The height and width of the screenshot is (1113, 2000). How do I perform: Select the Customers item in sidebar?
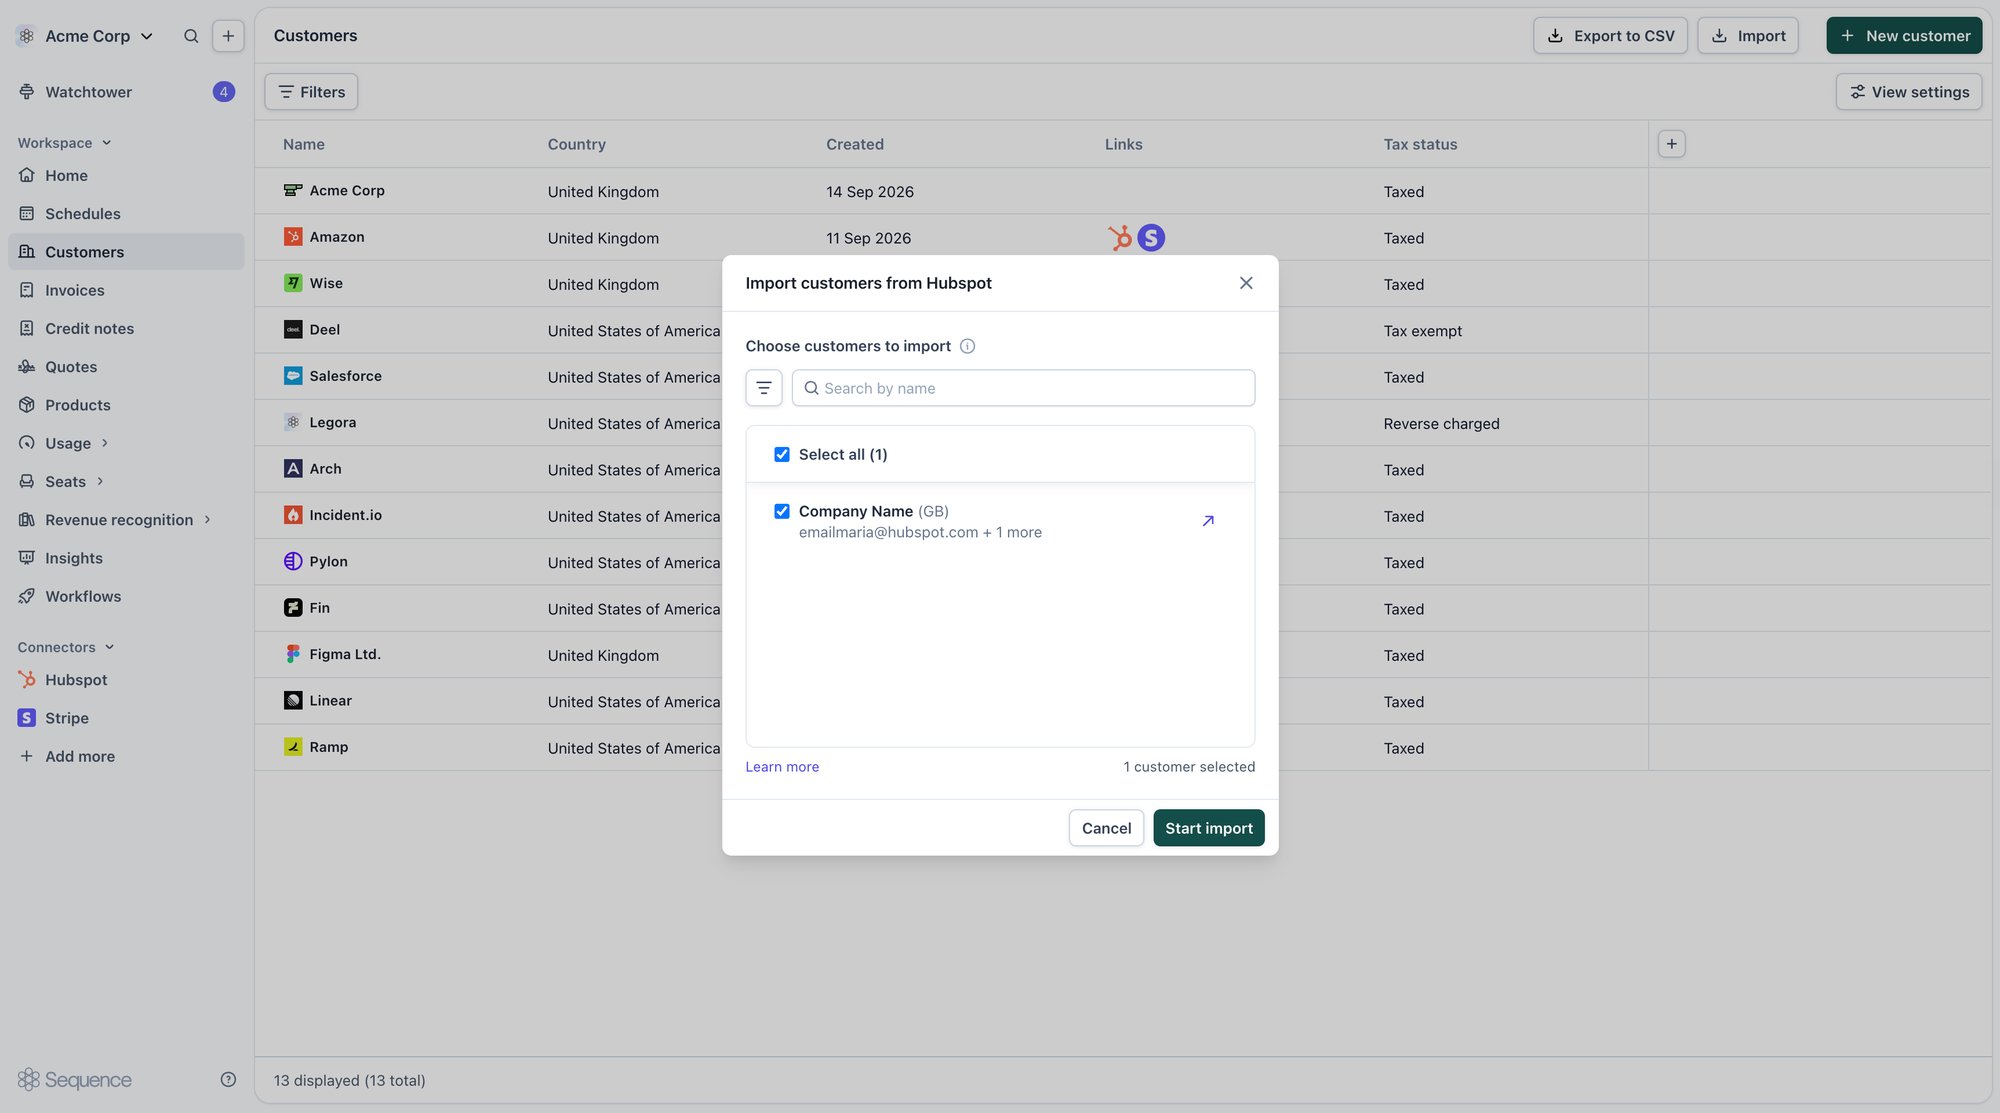point(126,252)
